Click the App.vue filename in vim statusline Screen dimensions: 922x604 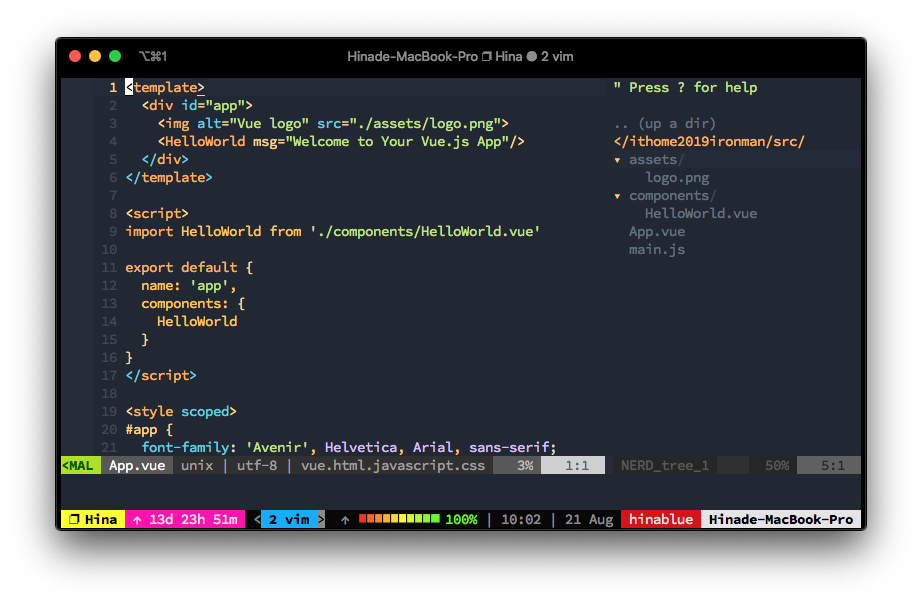pyautogui.click(x=137, y=466)
